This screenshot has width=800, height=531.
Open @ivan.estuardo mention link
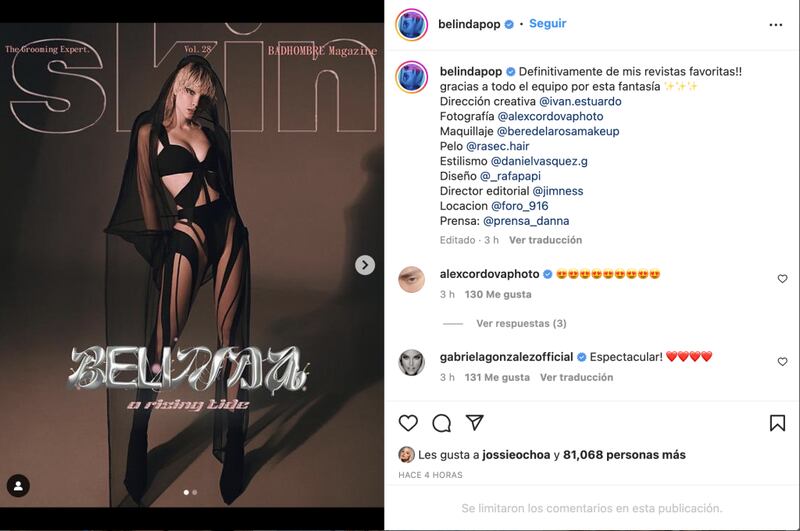[580, 102]
